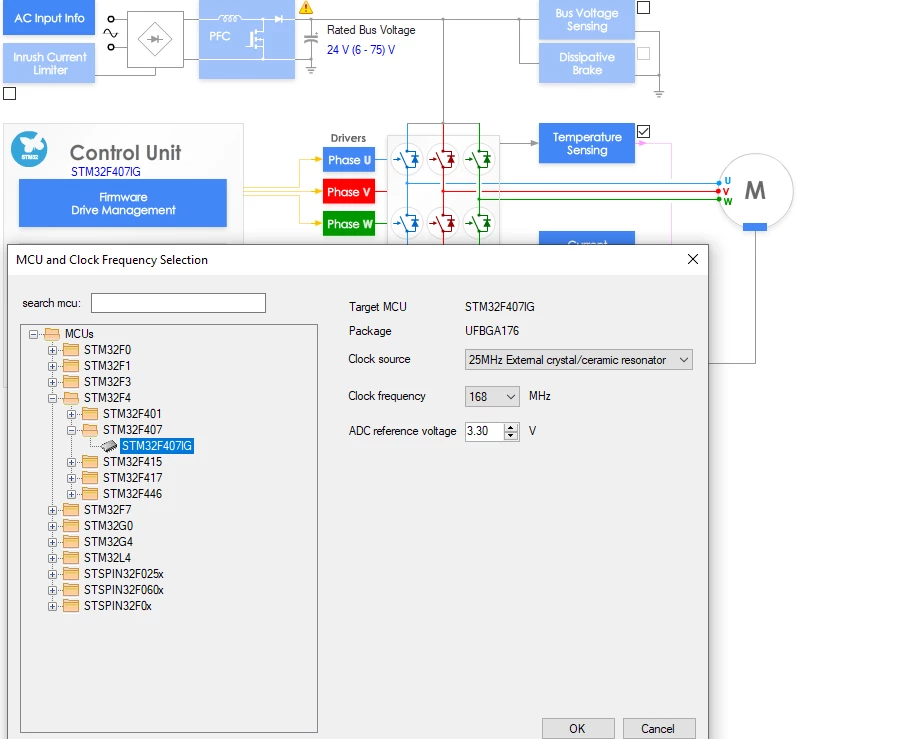Open Firmware Drive Management block
This screenshot has height=739, width=898.
pos(123,203)
